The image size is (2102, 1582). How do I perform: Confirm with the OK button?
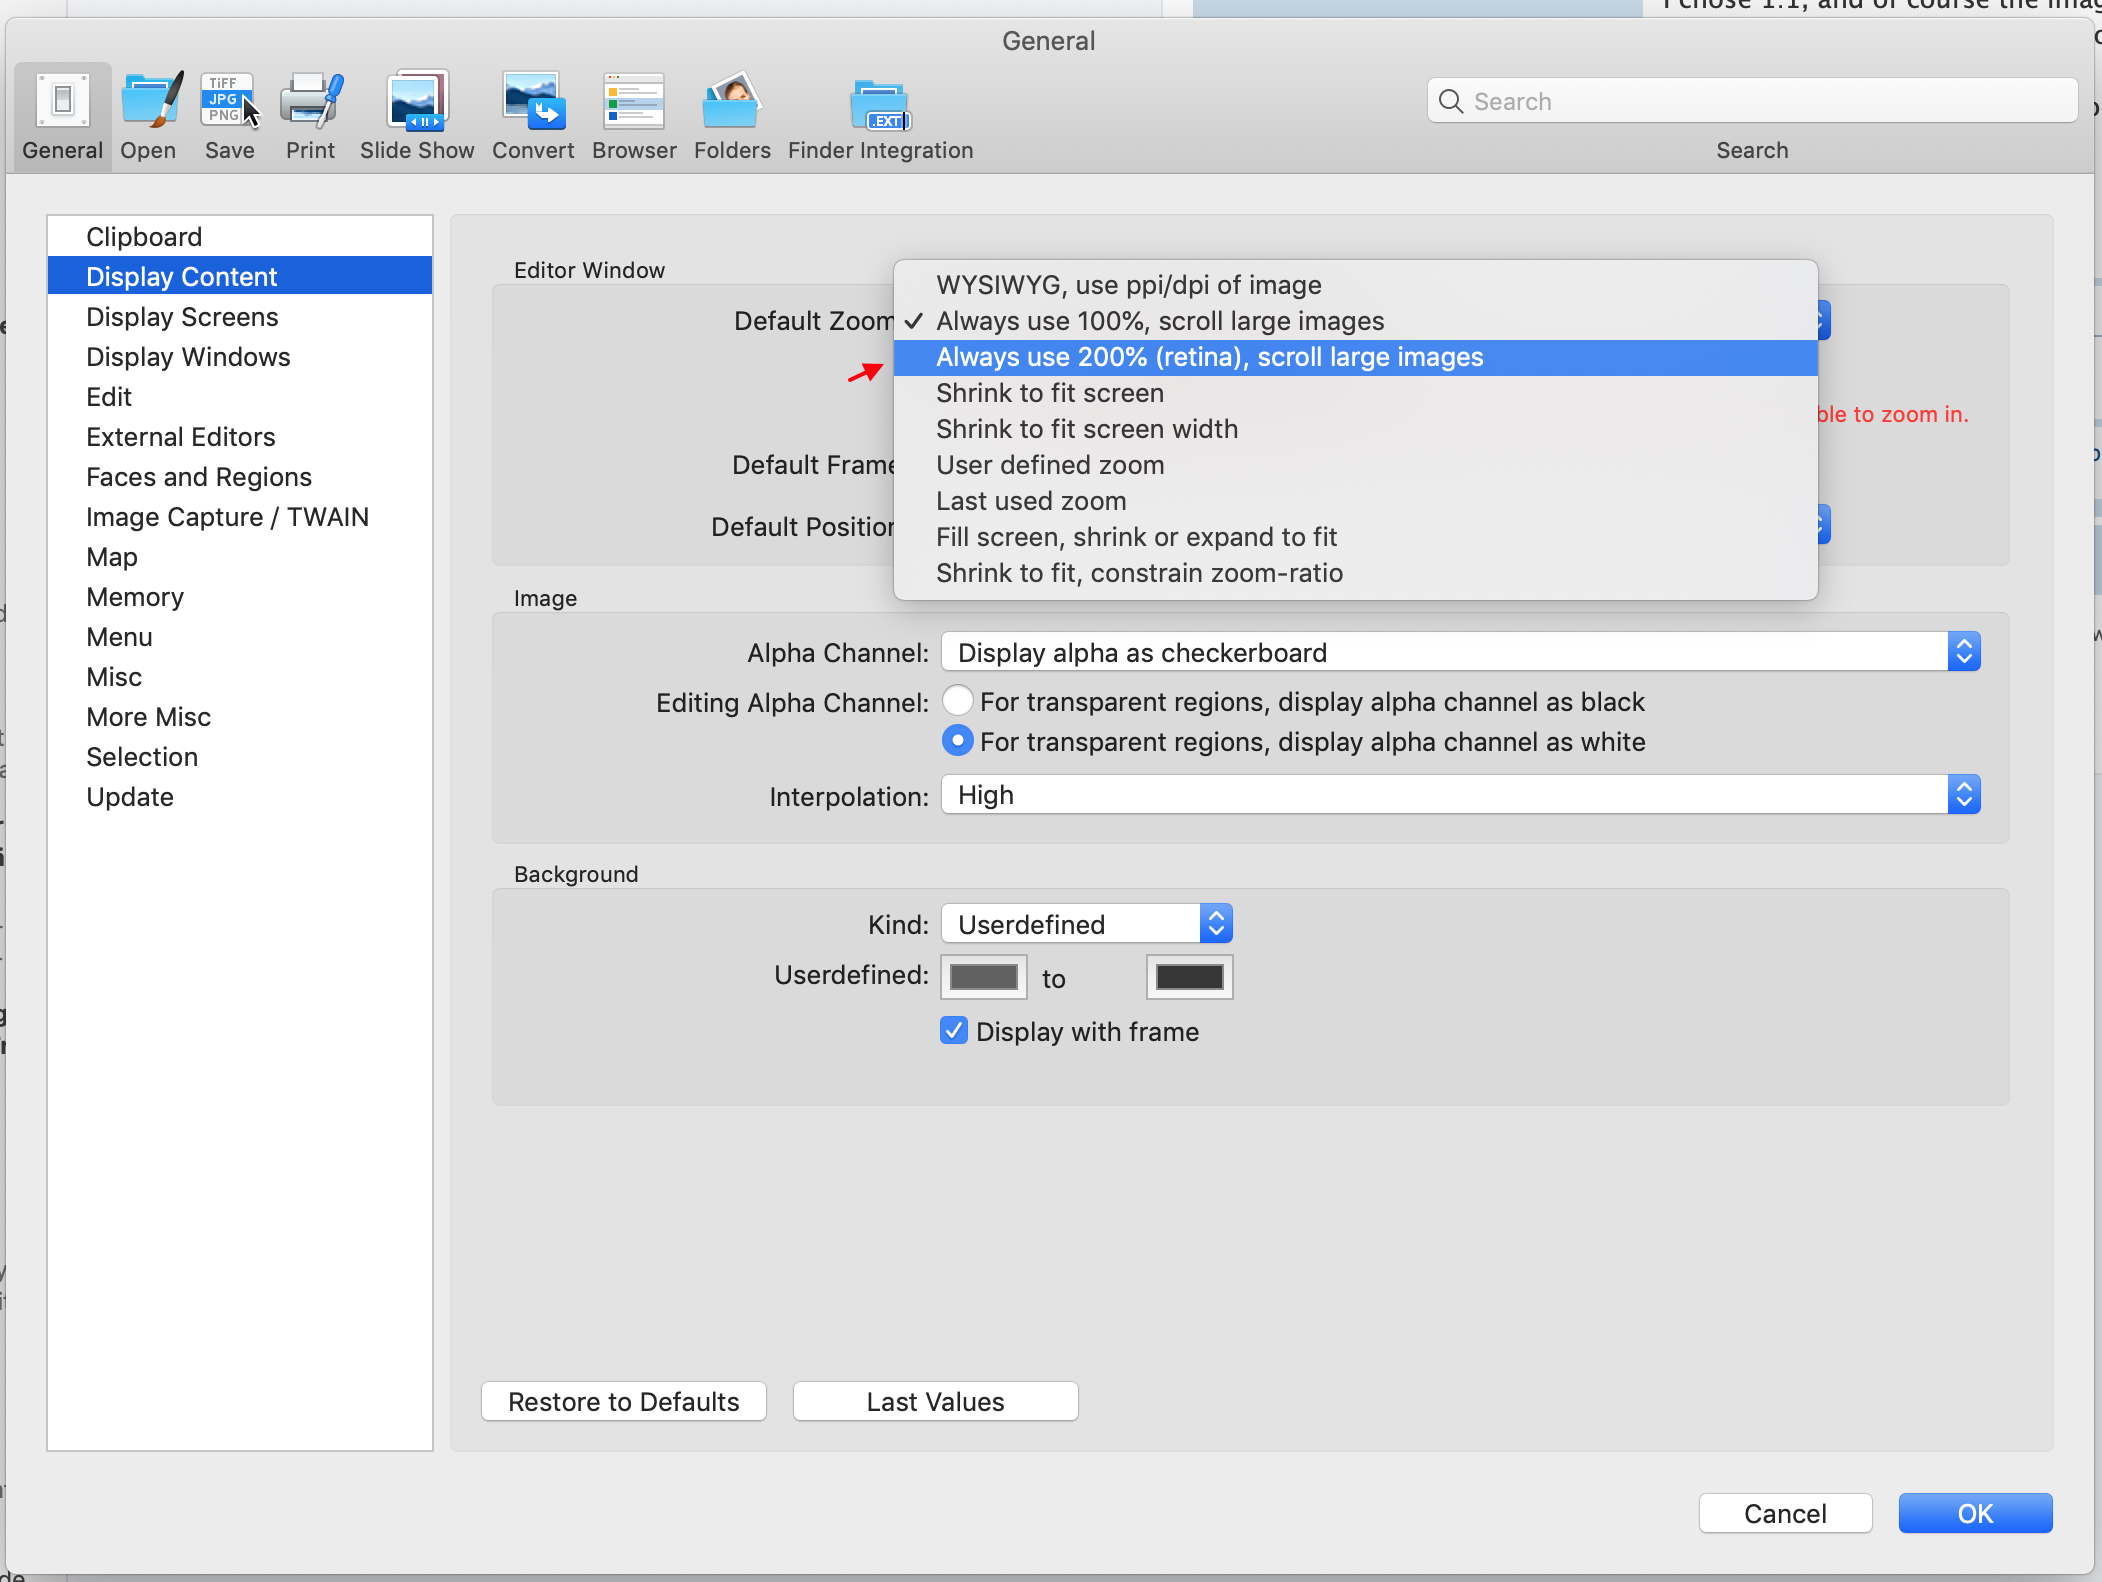(1976, 1513)
